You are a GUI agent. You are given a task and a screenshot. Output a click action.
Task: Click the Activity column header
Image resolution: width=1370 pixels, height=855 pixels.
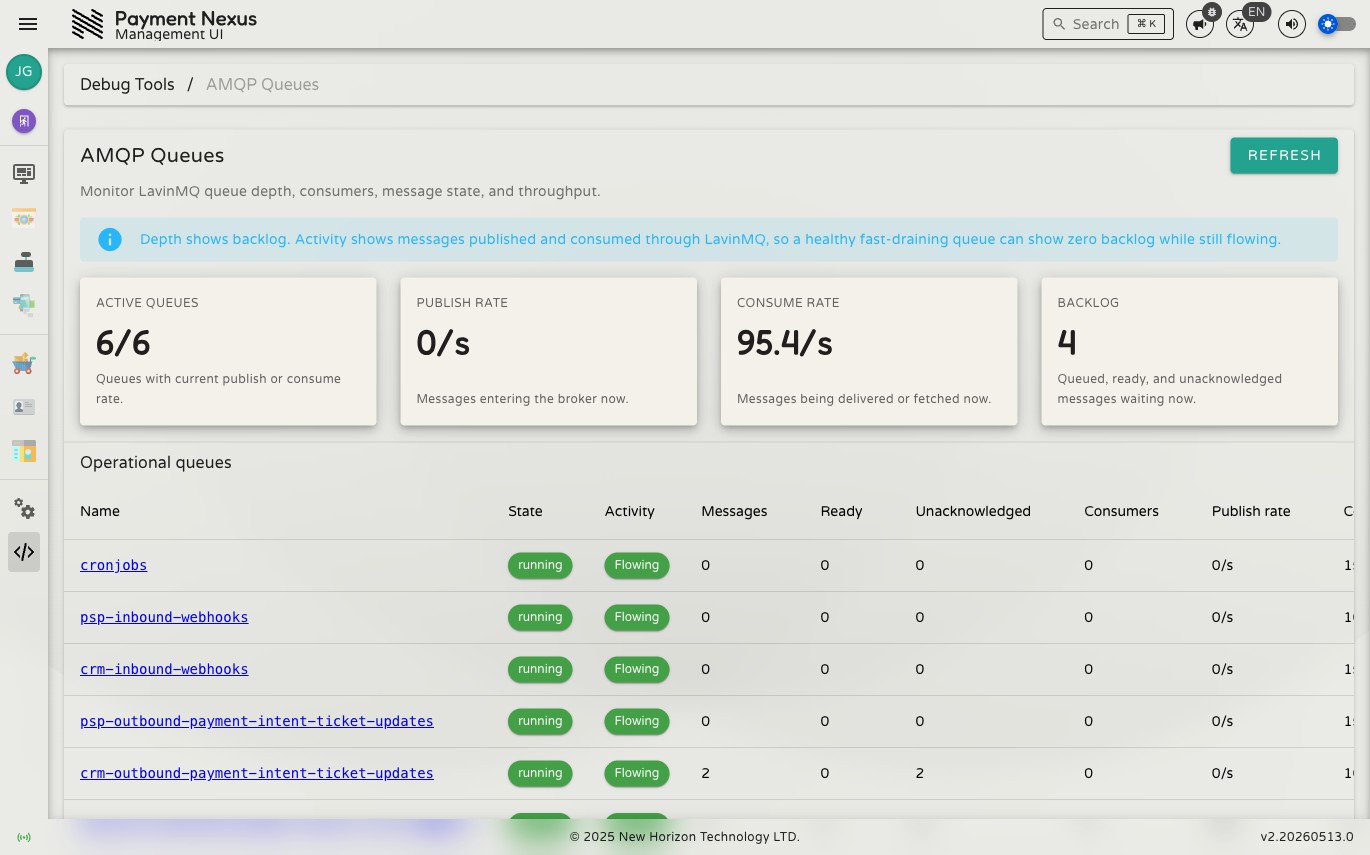point(629,511)
